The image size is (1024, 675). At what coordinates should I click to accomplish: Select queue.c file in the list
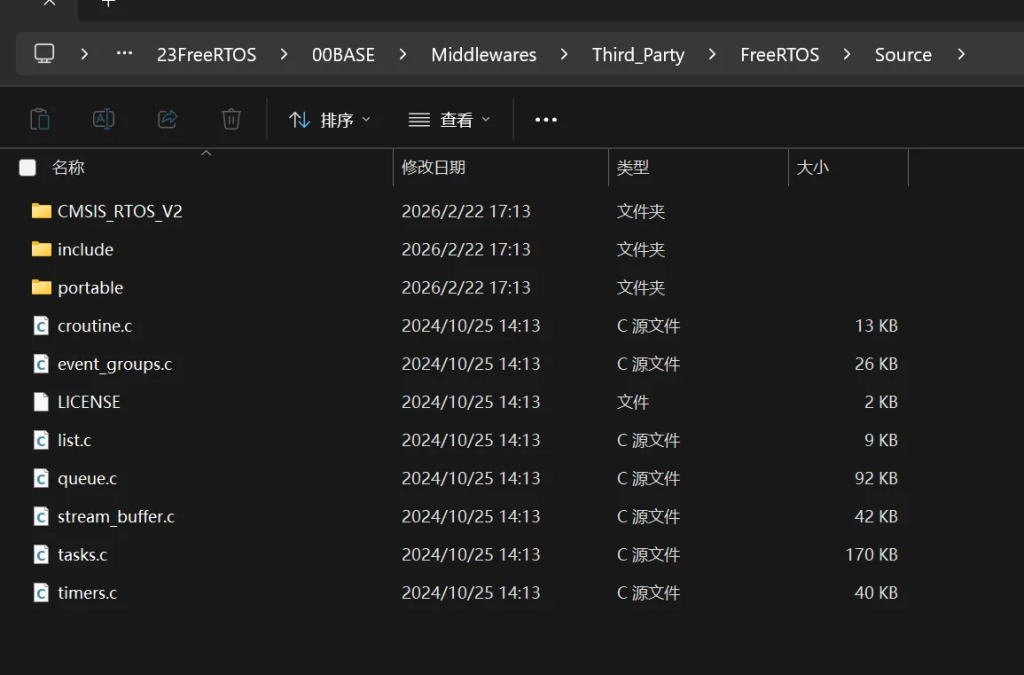pos(87,479)
